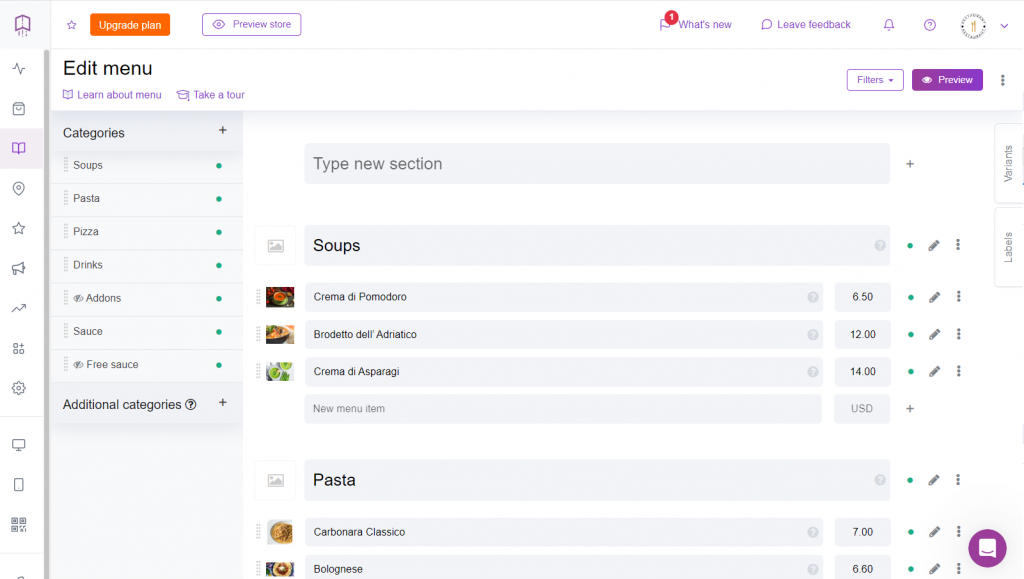Click the Preview button
This screenshot has height=579, width=1024.
click(946, 80)
